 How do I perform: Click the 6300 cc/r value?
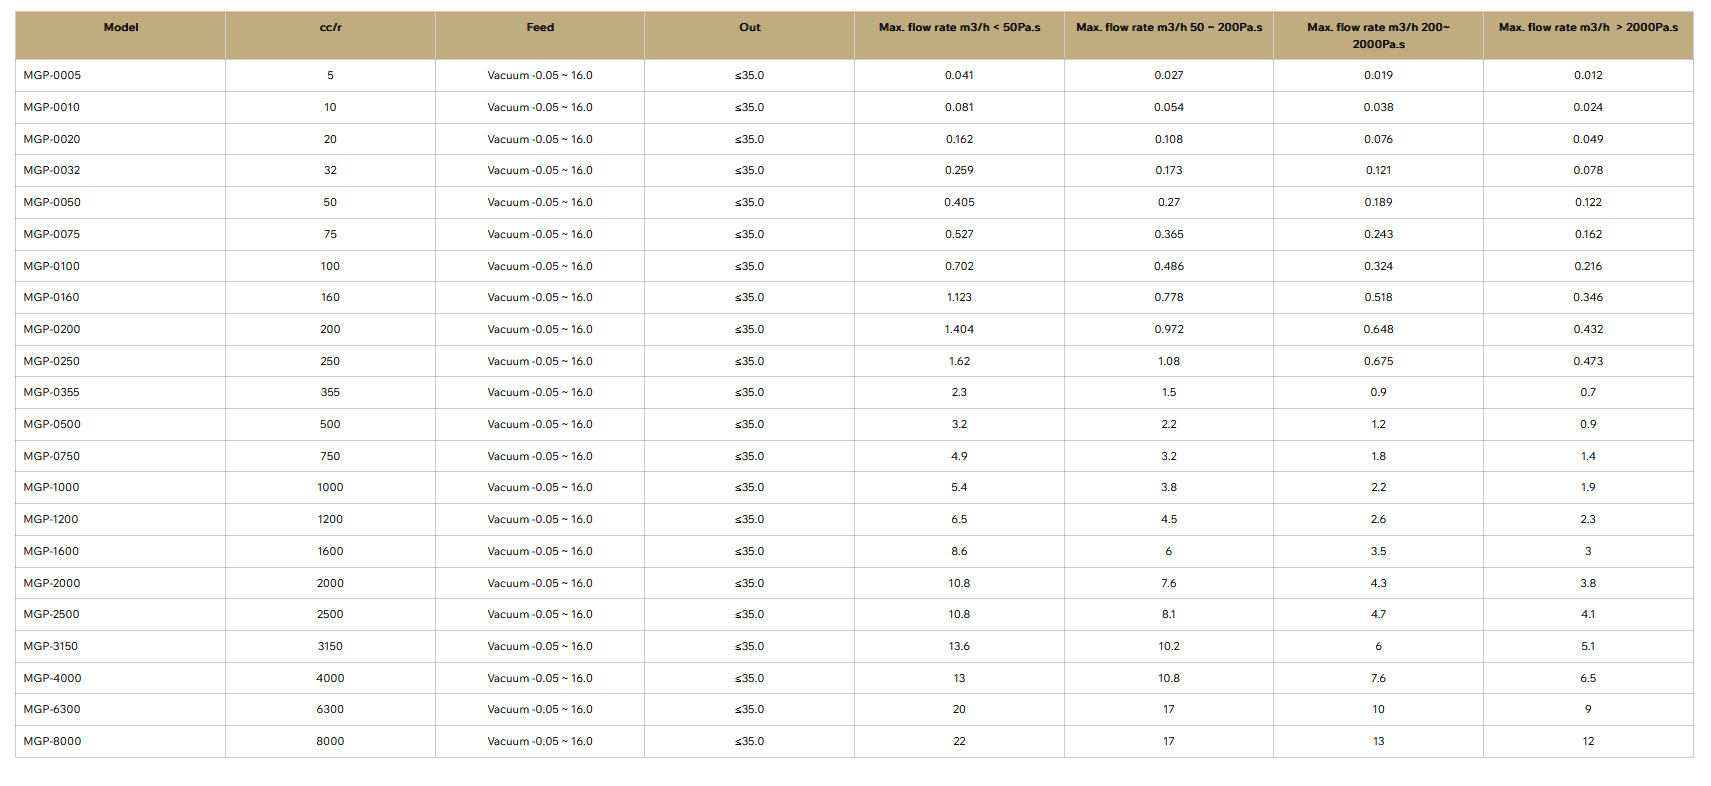click(330, 709)
